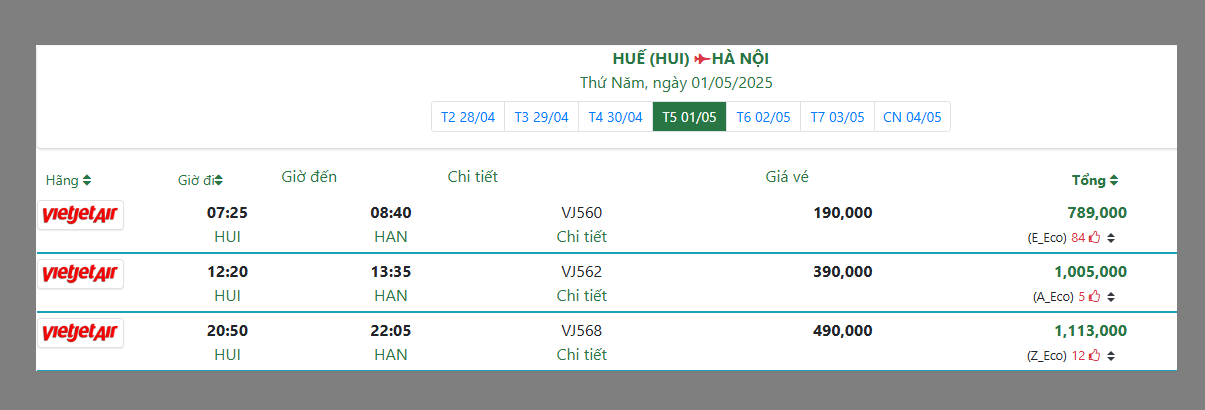The width and height of the screenshot is (1205, 410).
Task: View Chi tiết details of flight VJ562
Action: 582,296
